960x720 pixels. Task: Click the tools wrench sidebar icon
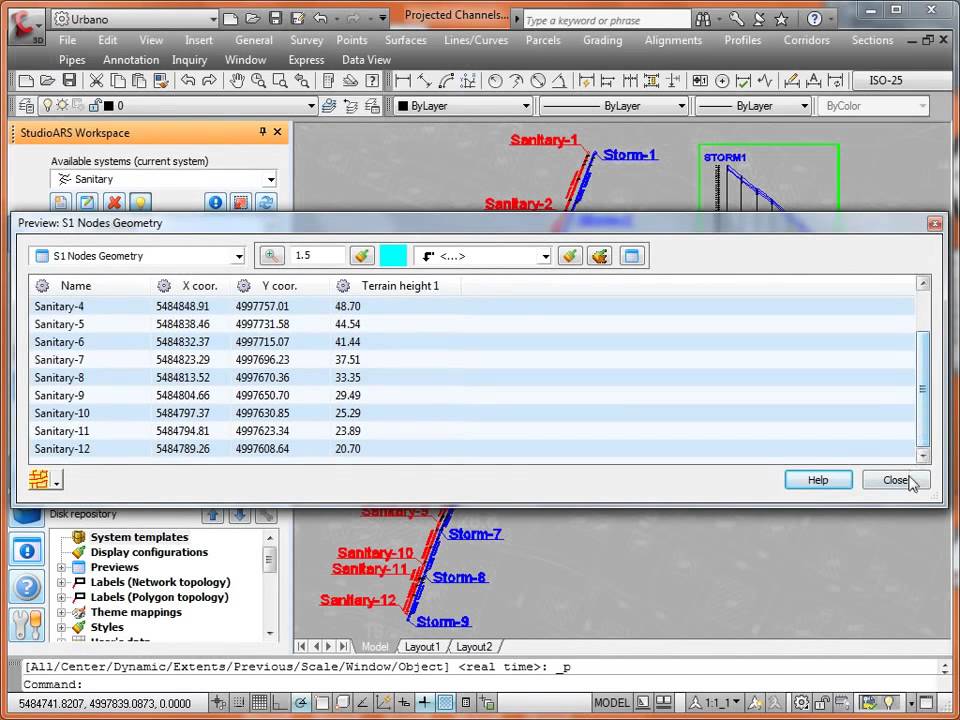[x=27, y=624]
